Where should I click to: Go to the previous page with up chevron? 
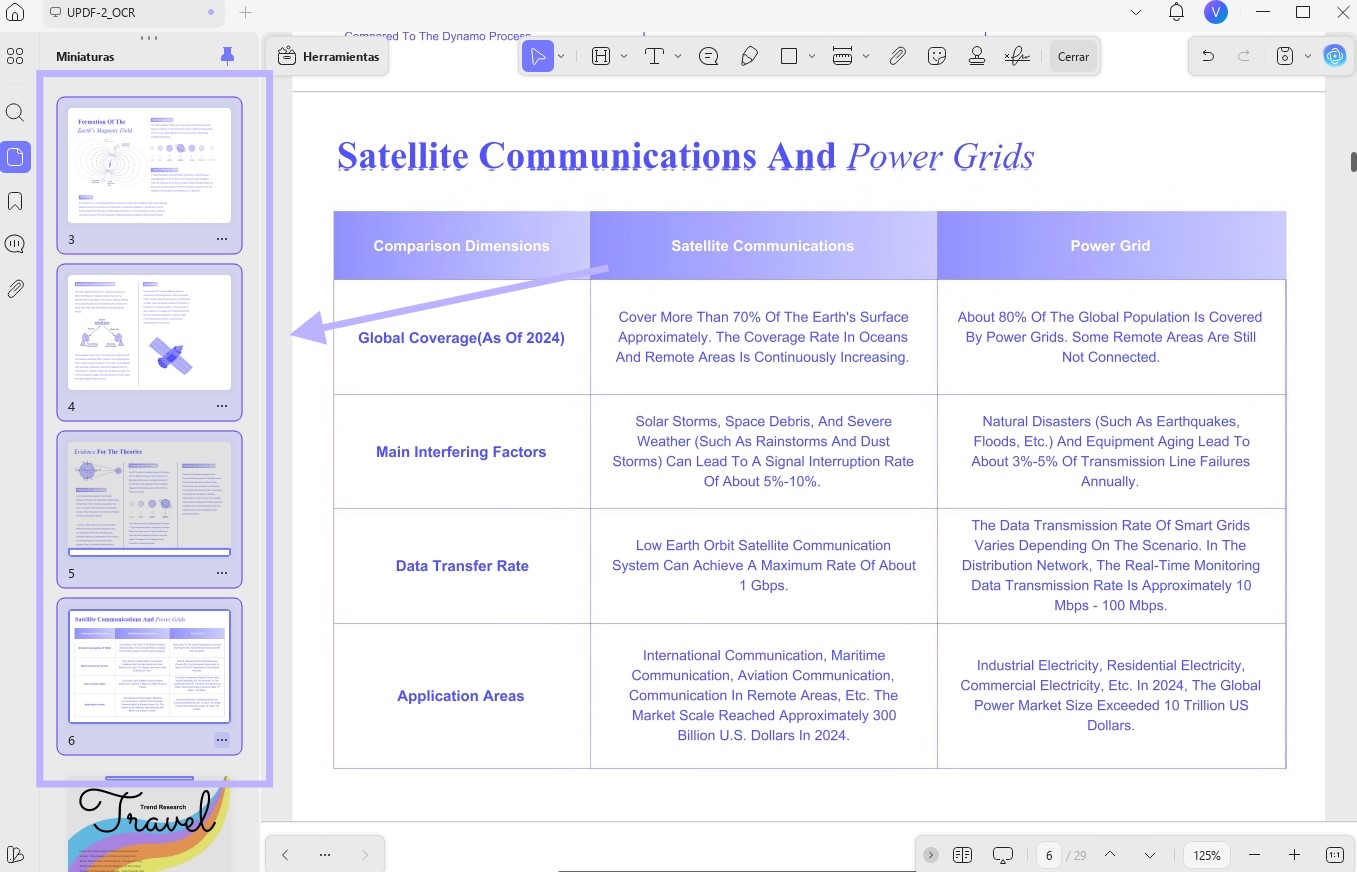point(1110,855)
